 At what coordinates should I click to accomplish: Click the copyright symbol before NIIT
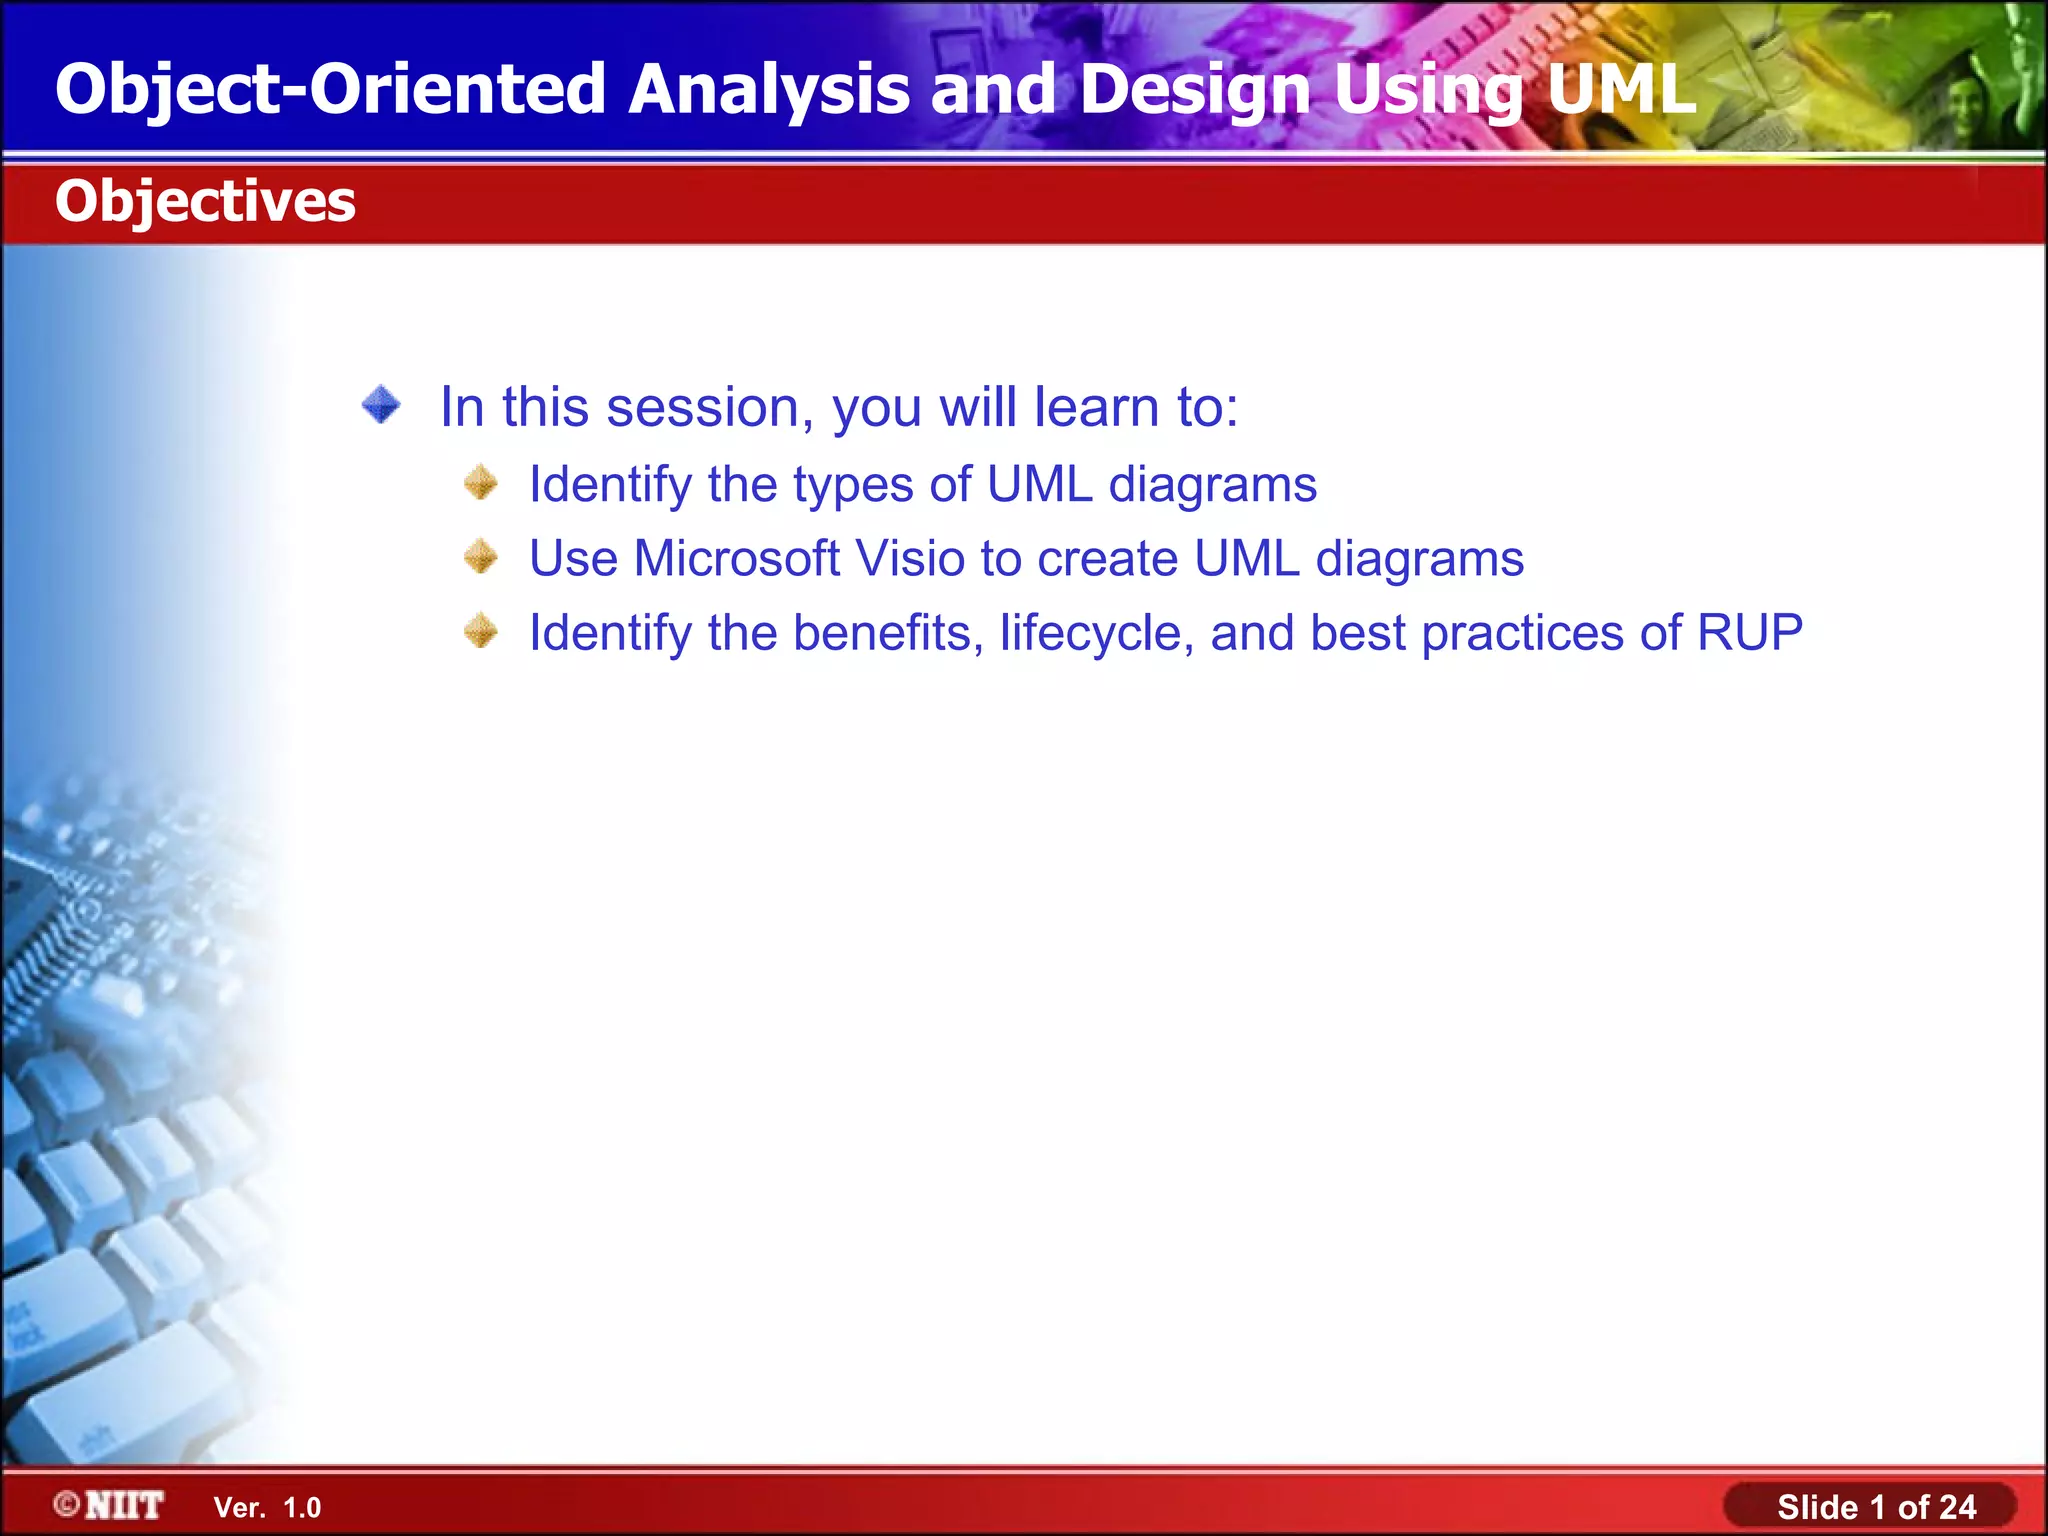click(x=67, y=1504)
